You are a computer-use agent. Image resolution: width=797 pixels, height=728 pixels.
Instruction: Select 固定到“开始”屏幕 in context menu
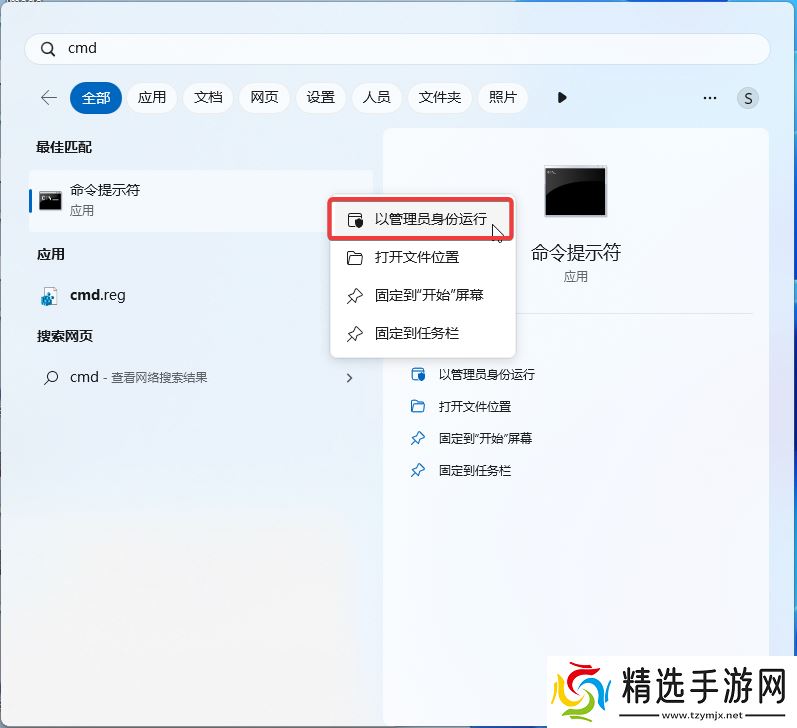tap(428, 296)
